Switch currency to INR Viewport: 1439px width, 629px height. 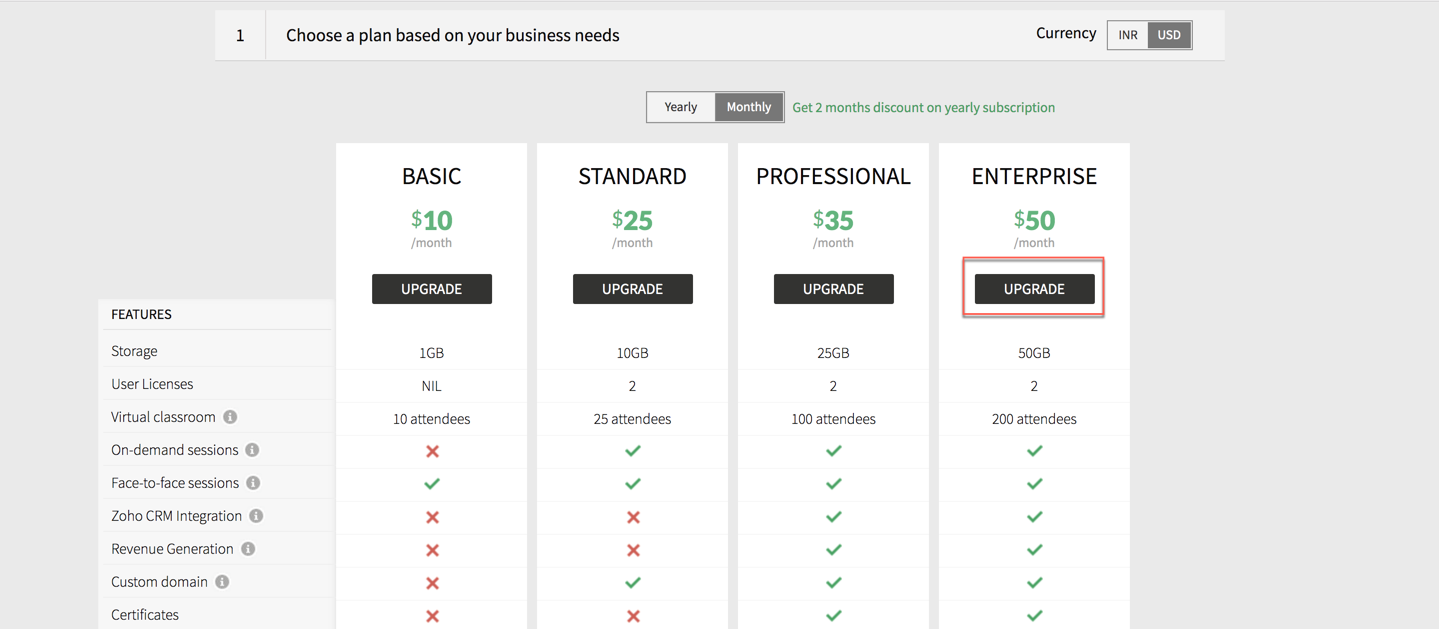pyautogui.click(x=1128, y=35)
